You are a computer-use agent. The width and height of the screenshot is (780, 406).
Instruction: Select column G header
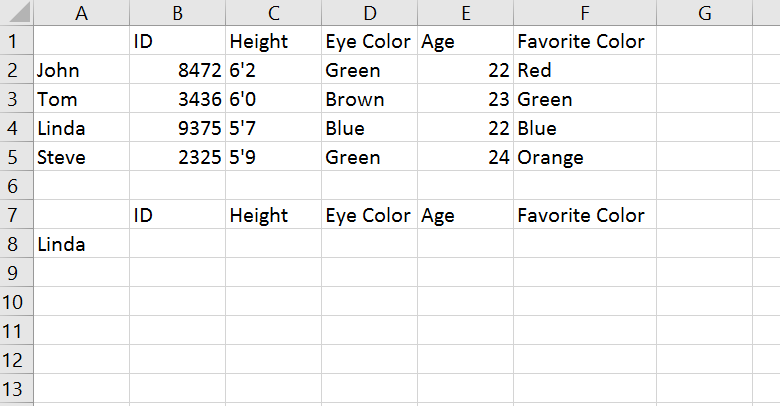[704, 12]
